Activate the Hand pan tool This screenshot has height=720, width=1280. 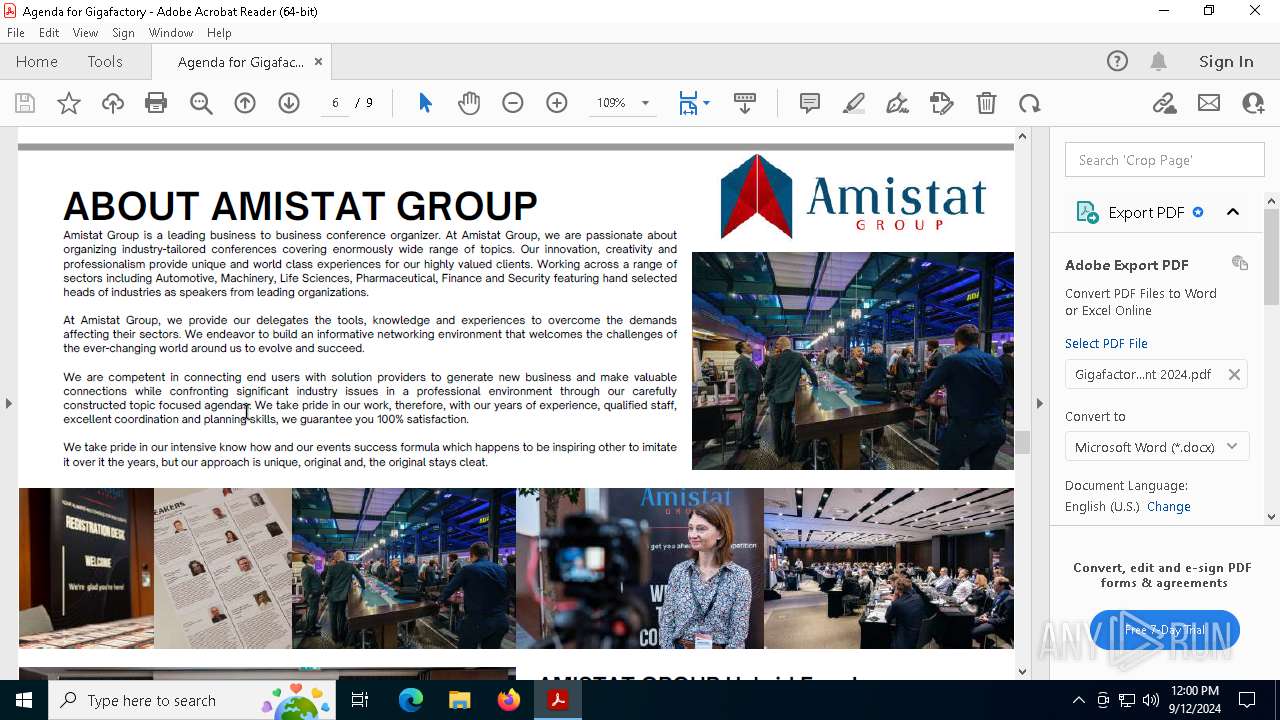pyautogui.click(x=469, y=103)
